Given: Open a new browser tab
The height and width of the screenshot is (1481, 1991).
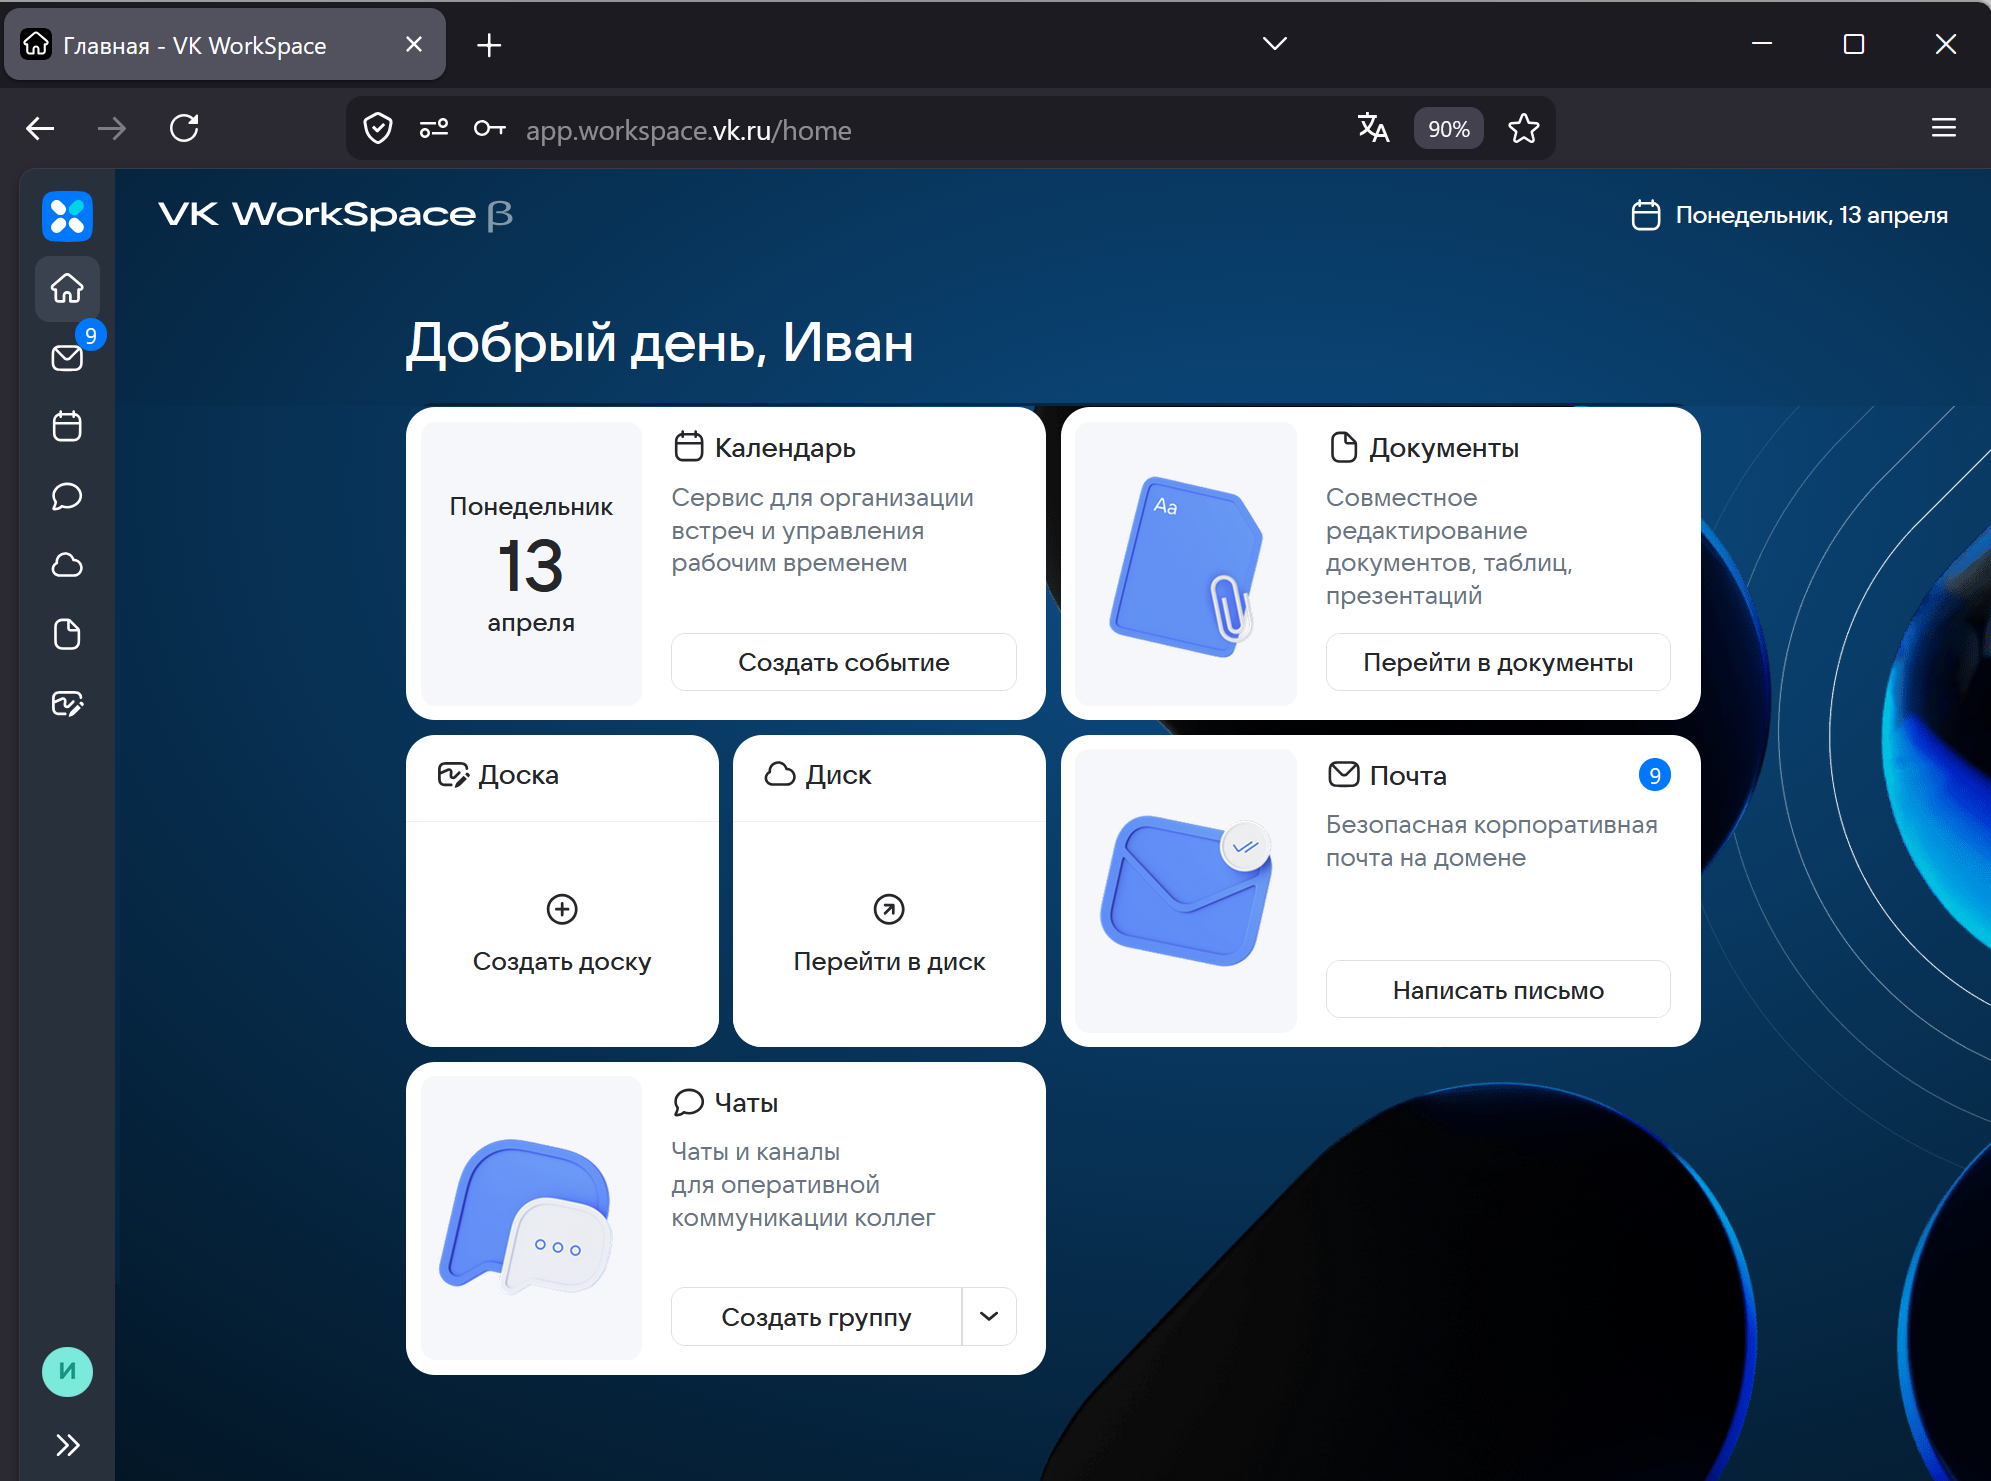Looking at the screenshot, I should click(489, 45).
